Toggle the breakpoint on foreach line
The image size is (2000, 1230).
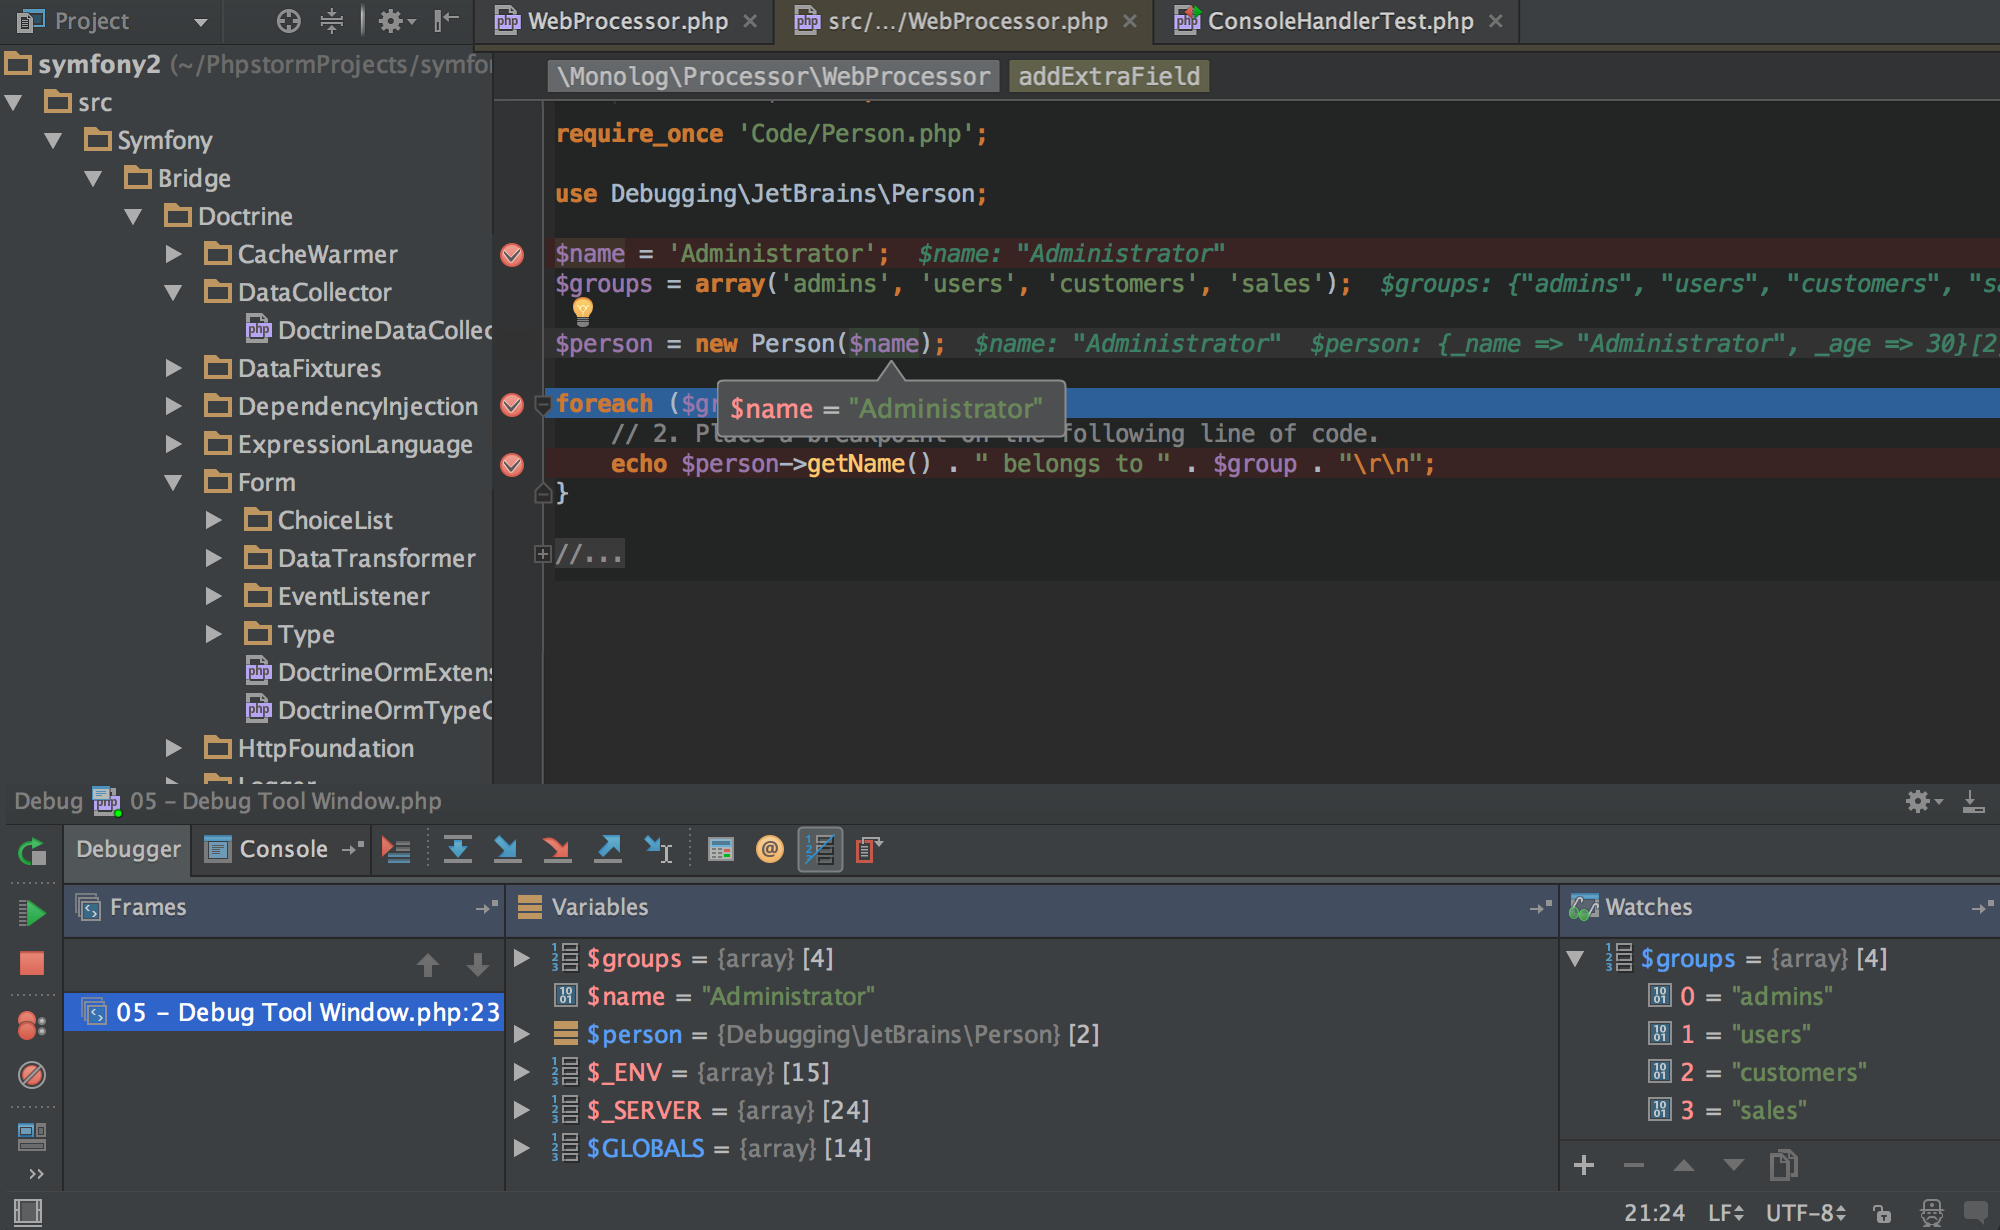click(x=513, y=404)
